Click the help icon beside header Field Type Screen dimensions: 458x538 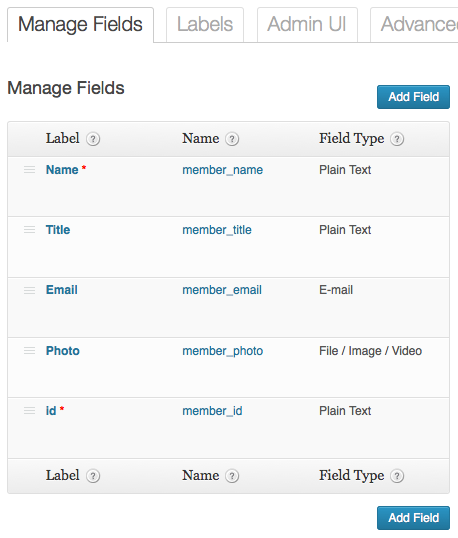point(397,139)
